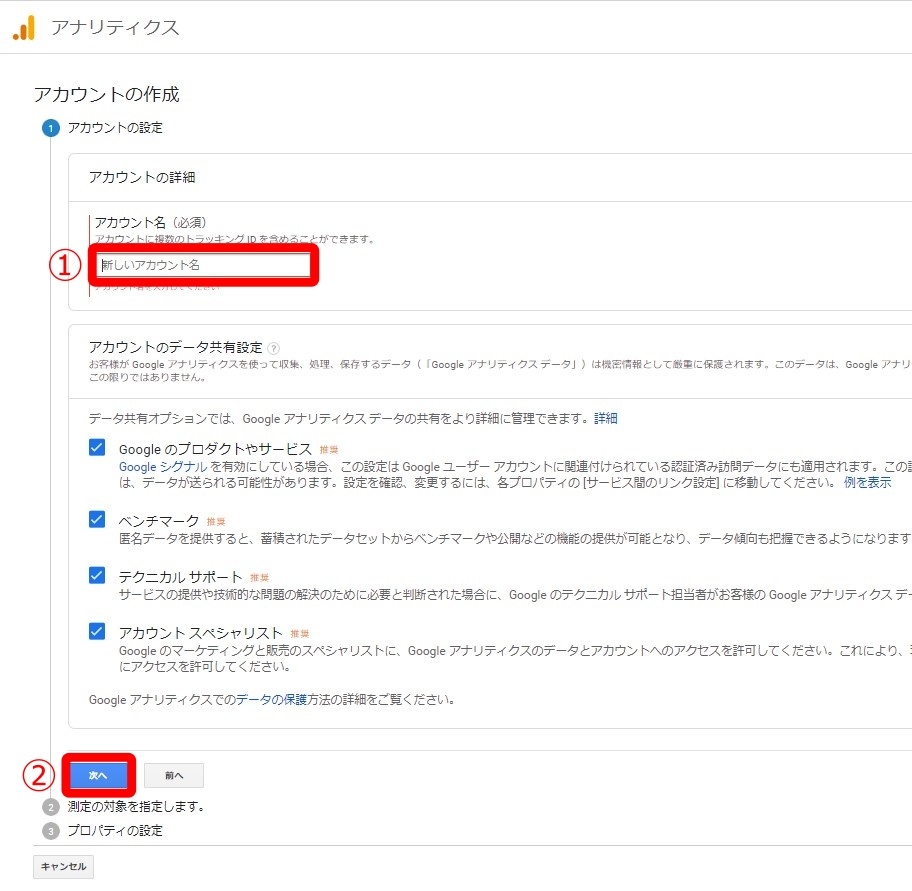Click the 前へ button
The height and width of the screenshot is (891, 912).
(x=173, y=775)
